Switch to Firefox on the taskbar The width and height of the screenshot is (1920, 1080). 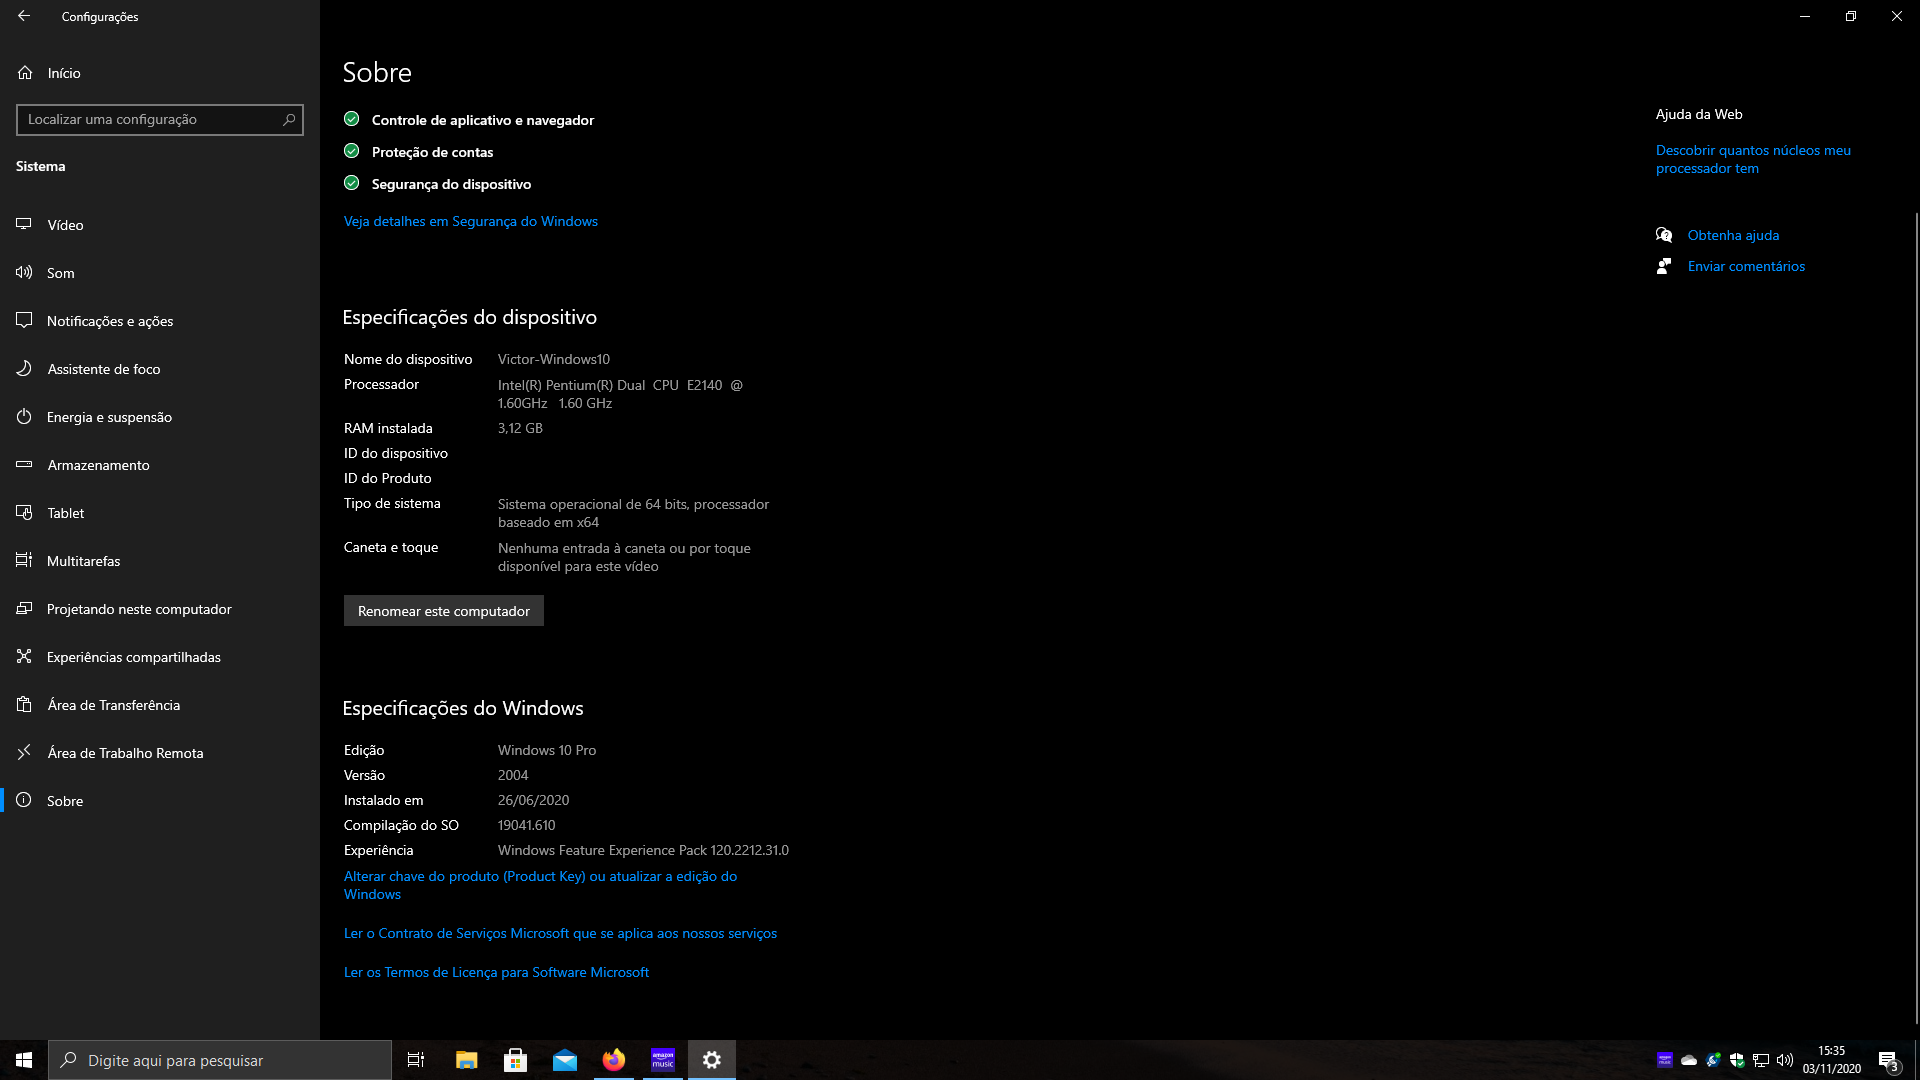614,1060
